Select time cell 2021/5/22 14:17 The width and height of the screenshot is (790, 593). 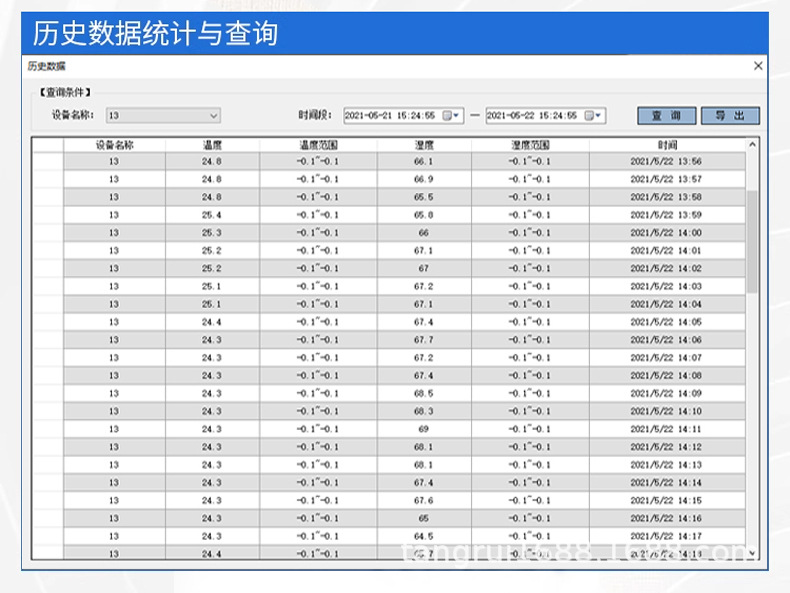pyautogui.click(x=667, y=537)
